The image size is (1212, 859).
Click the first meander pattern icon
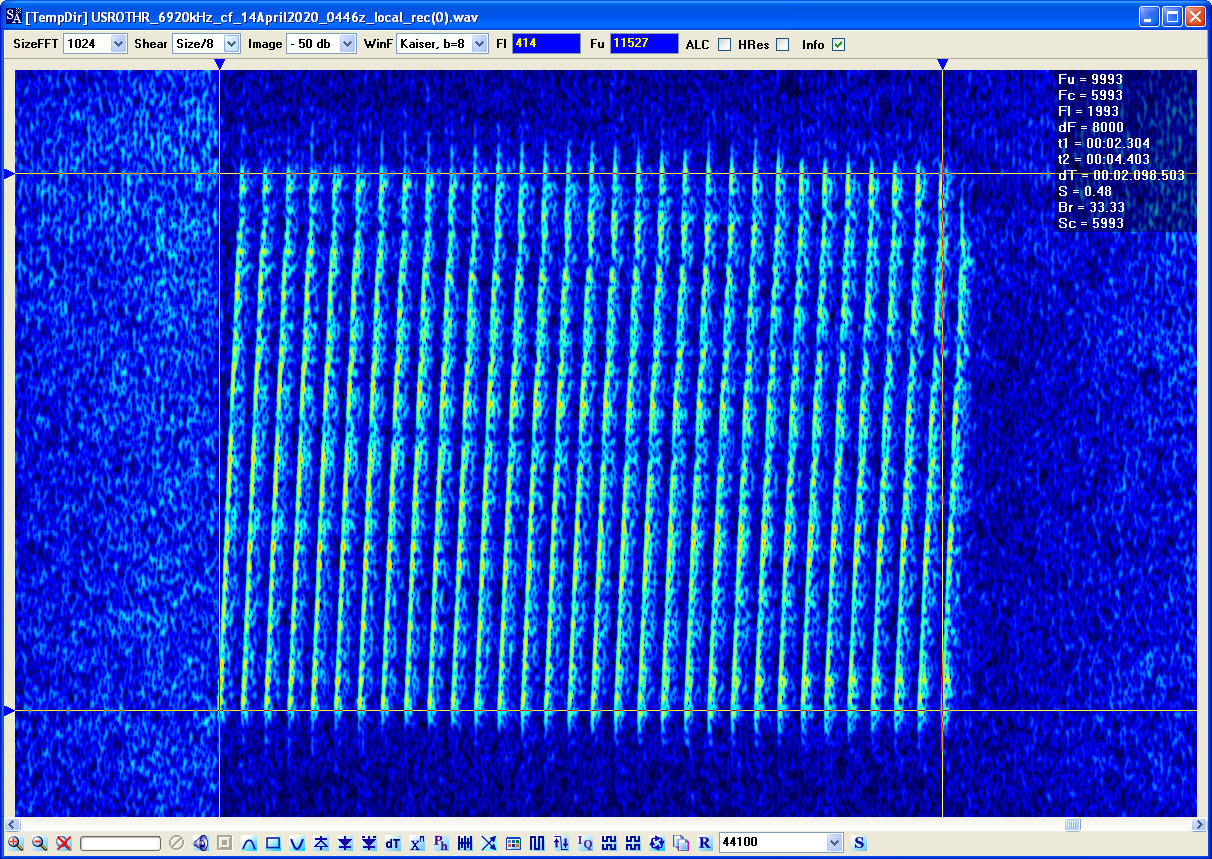pos(609,843)
